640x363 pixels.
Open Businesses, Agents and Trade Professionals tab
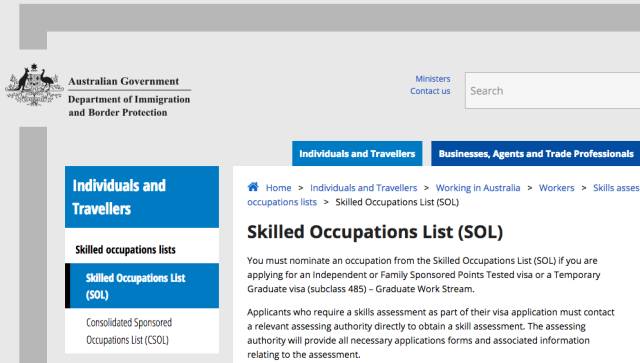(x=536, y=154)
